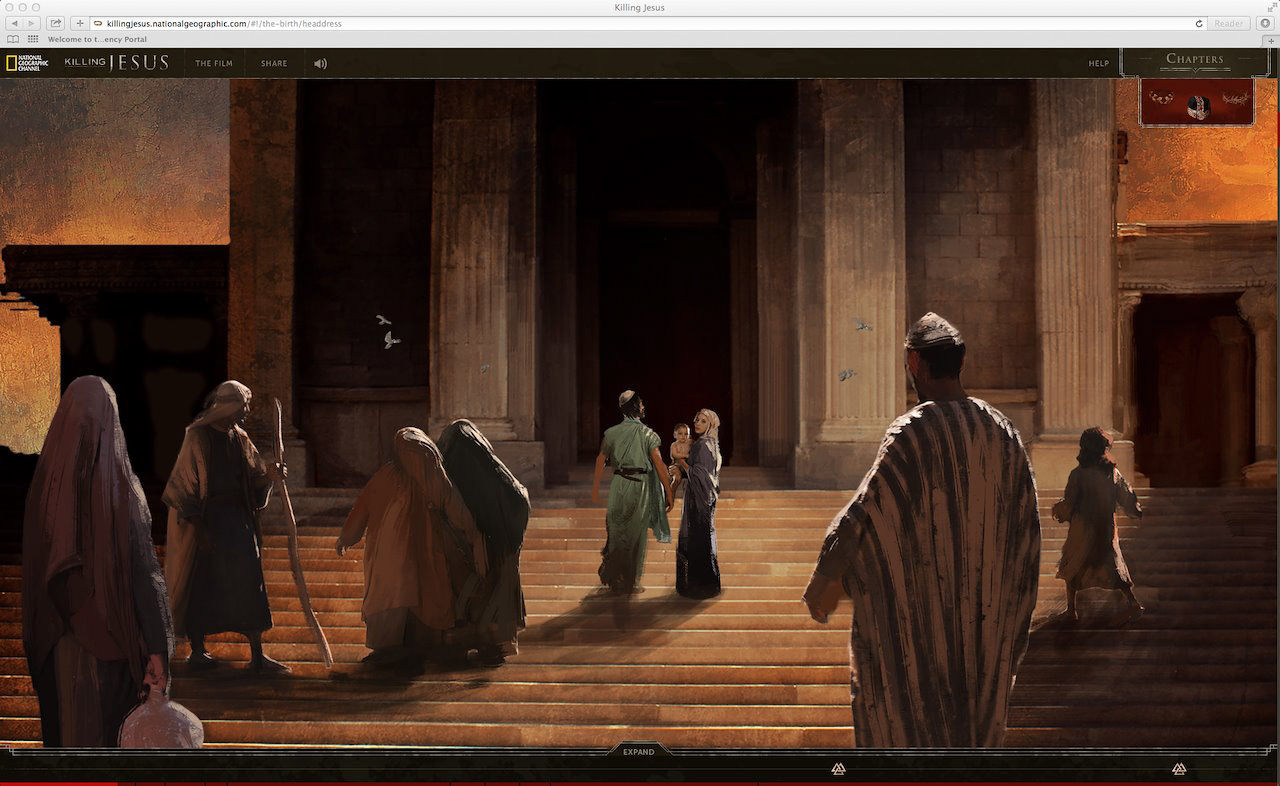Go back with the Safari back arrow
The width and height of the screenshot is (1280, 786).
[14, 23]
